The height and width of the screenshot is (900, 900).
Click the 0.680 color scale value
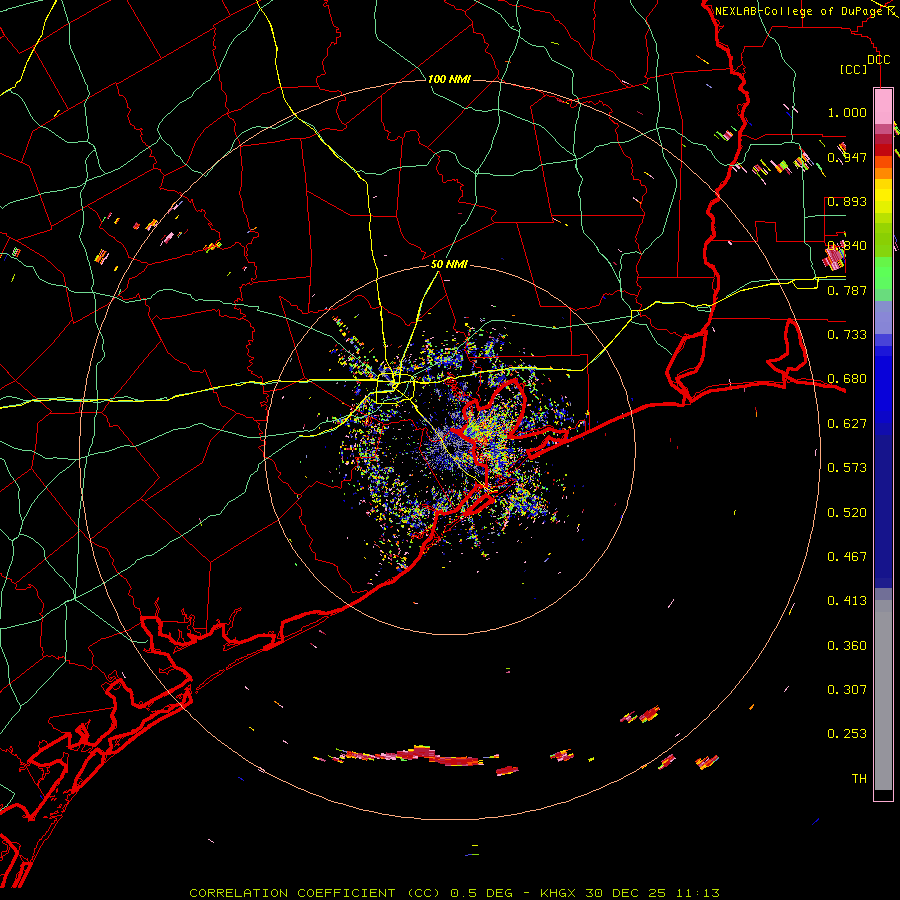click(x=847, y=379)
